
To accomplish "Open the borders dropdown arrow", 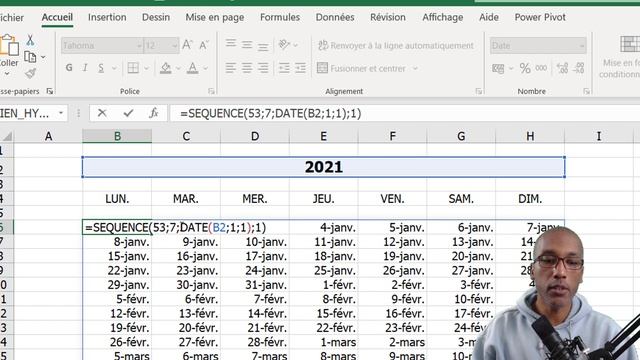I will coord(146,68).
